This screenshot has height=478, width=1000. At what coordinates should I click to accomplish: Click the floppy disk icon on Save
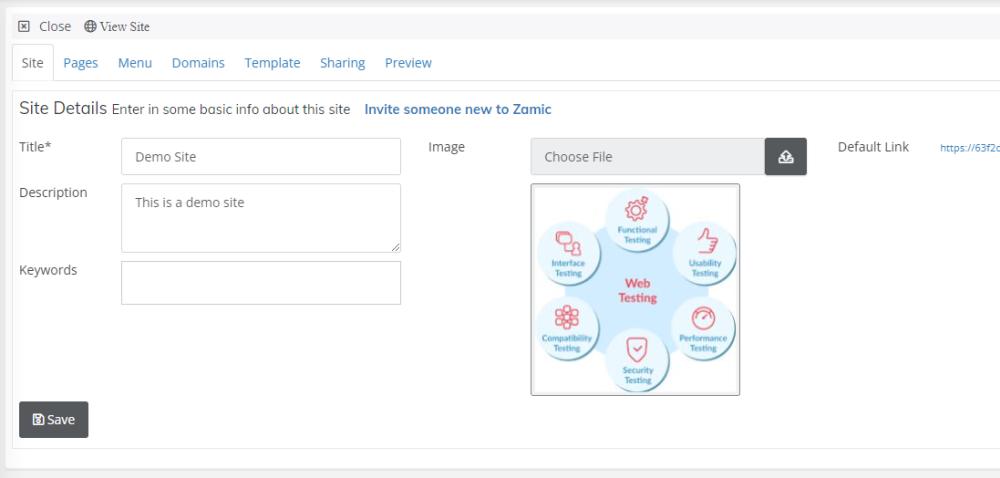(x=38, y=420)
